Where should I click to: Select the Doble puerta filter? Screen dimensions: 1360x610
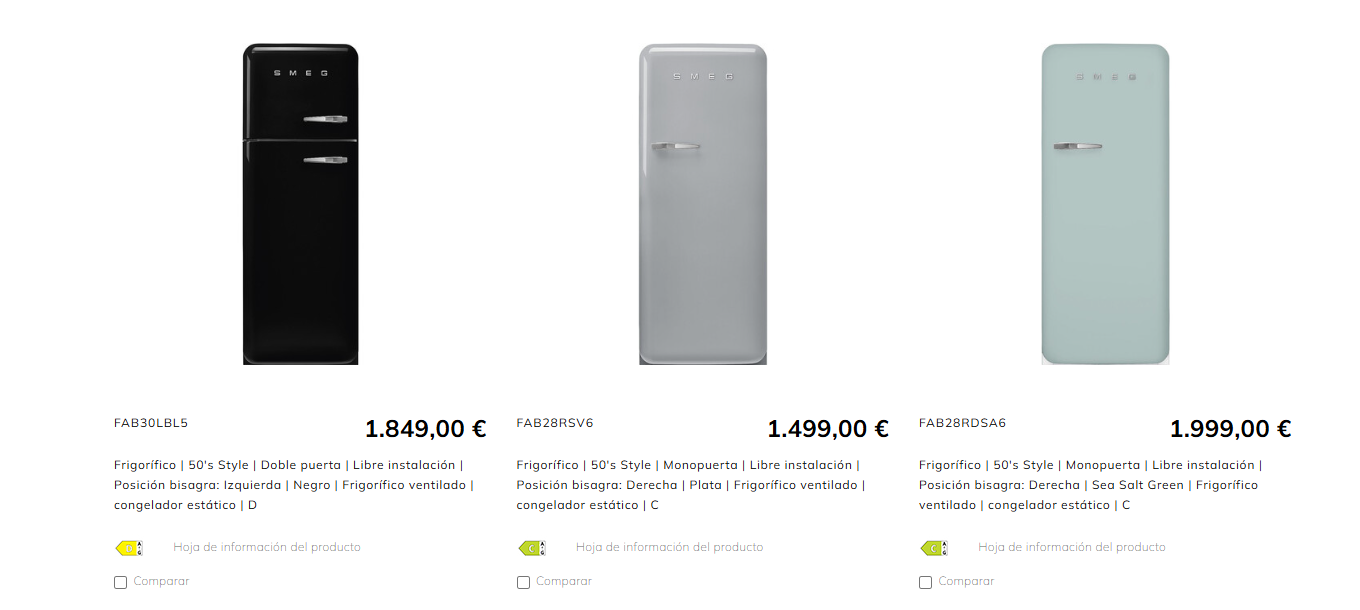pos(302,464)
